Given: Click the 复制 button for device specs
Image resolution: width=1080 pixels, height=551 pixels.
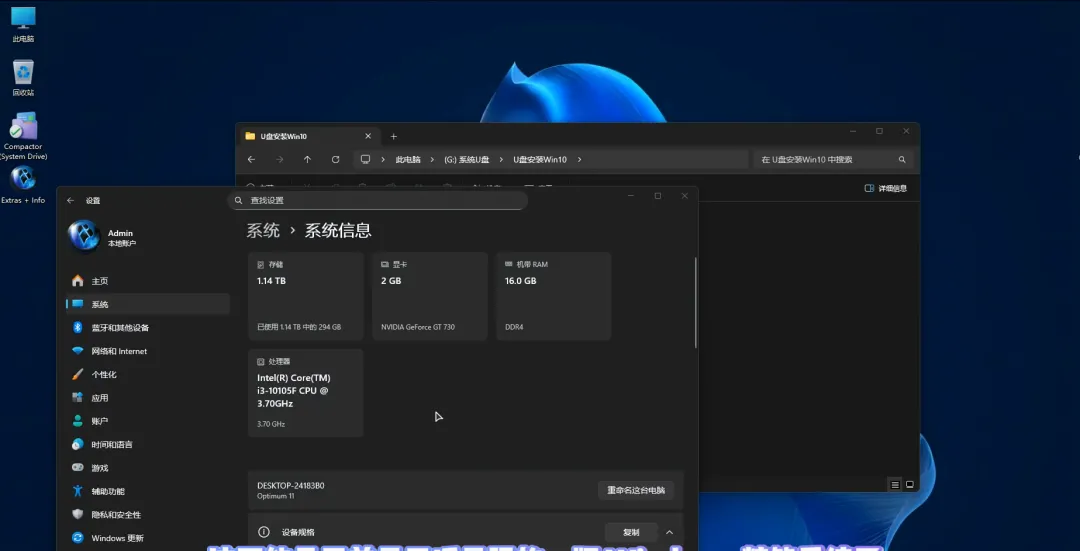Looking at the screenshot, I should tap(631, 532).
